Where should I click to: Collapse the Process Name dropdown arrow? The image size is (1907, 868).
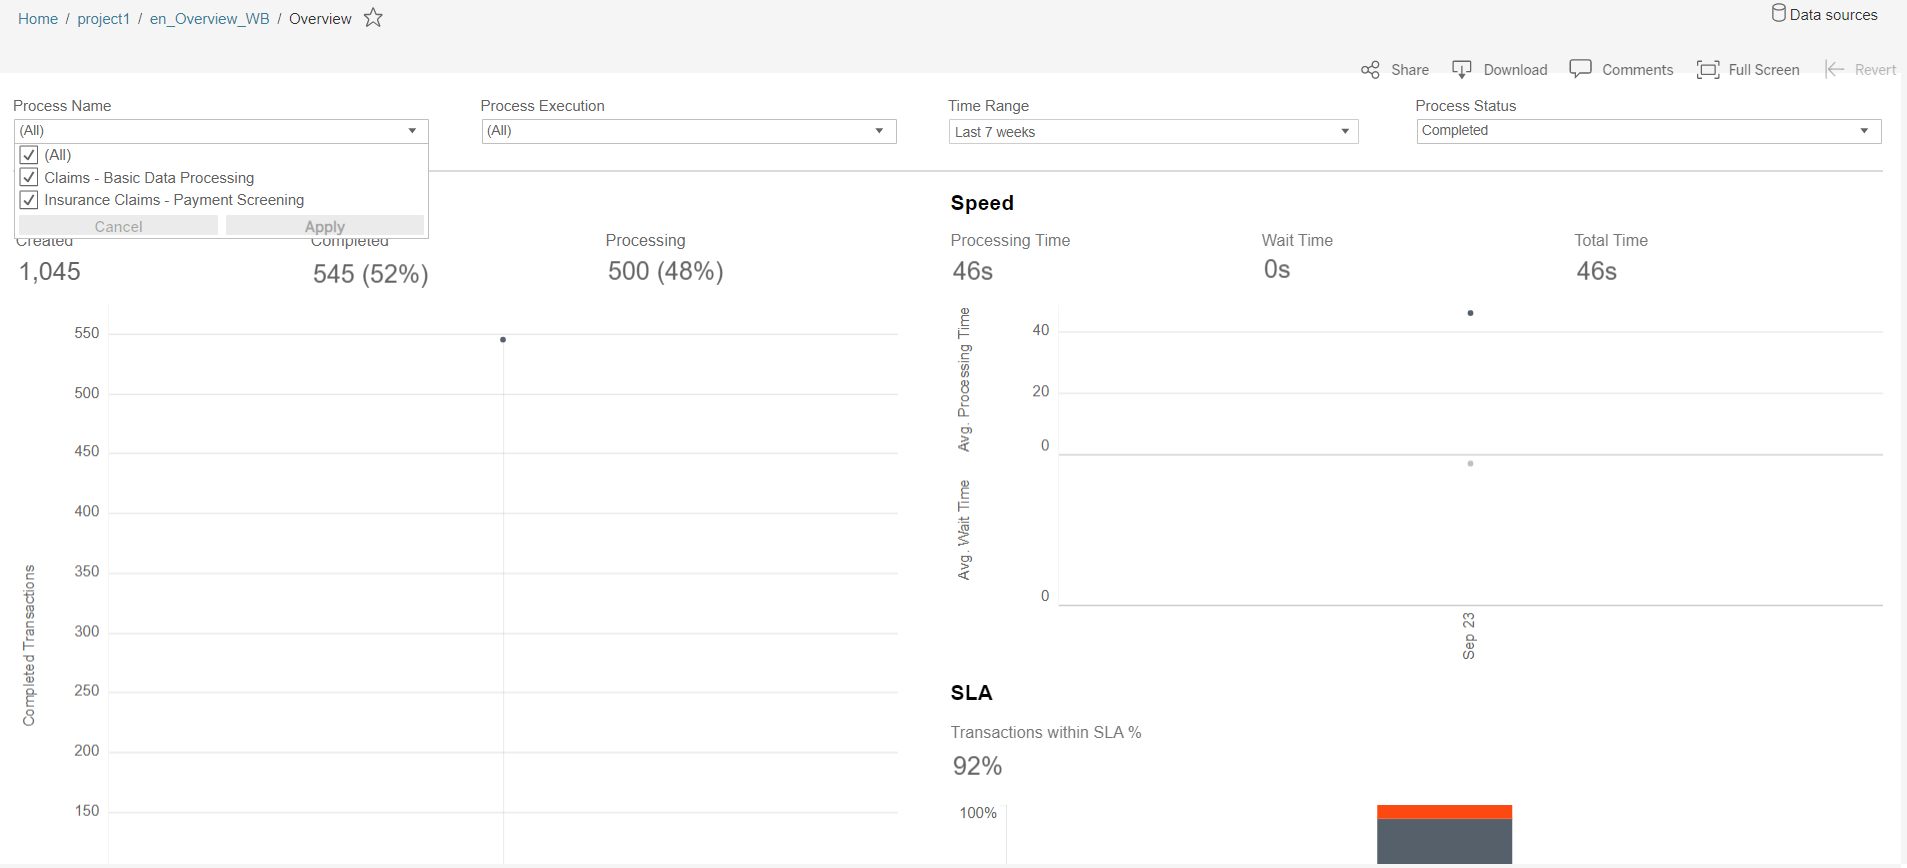pos(412,131)
